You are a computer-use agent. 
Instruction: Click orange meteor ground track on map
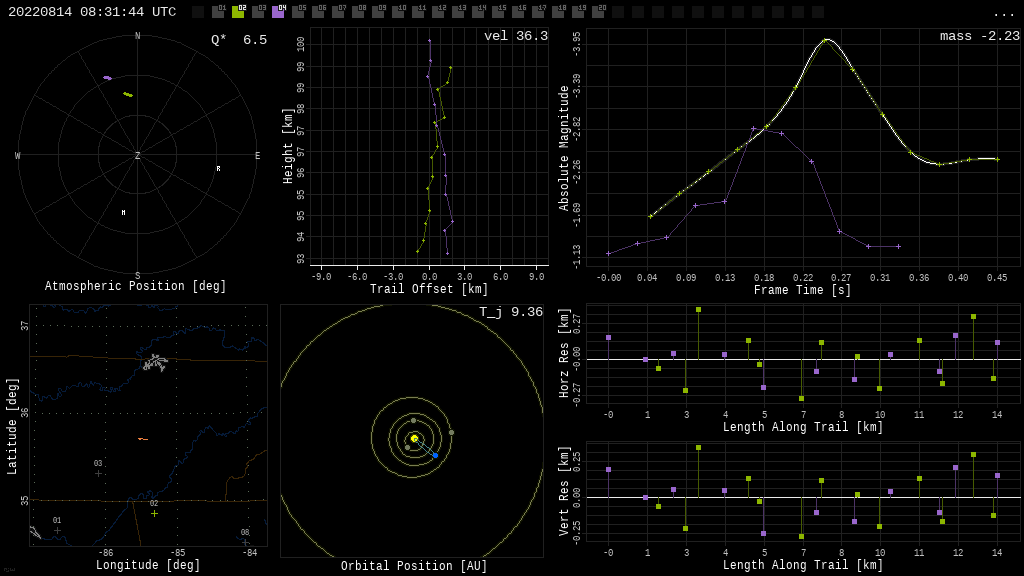142,439
